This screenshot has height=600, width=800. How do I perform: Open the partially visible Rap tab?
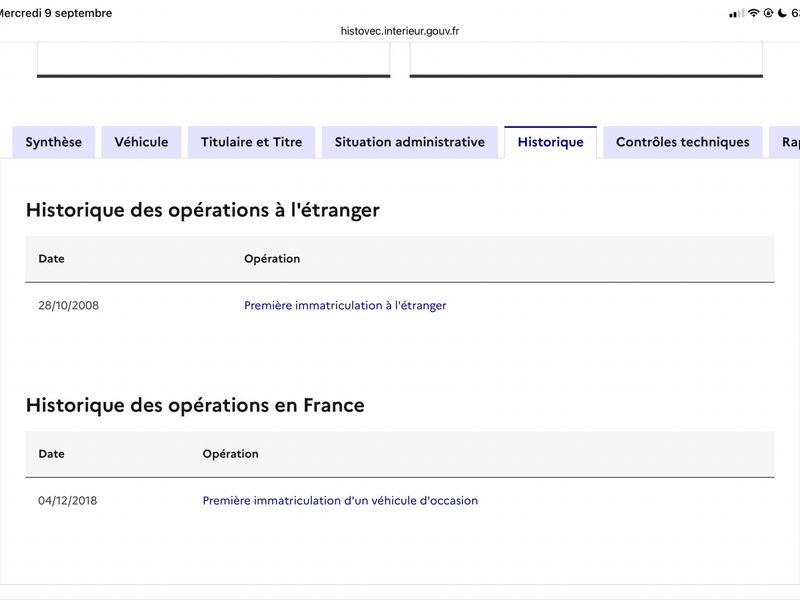(x=785, y=142)
